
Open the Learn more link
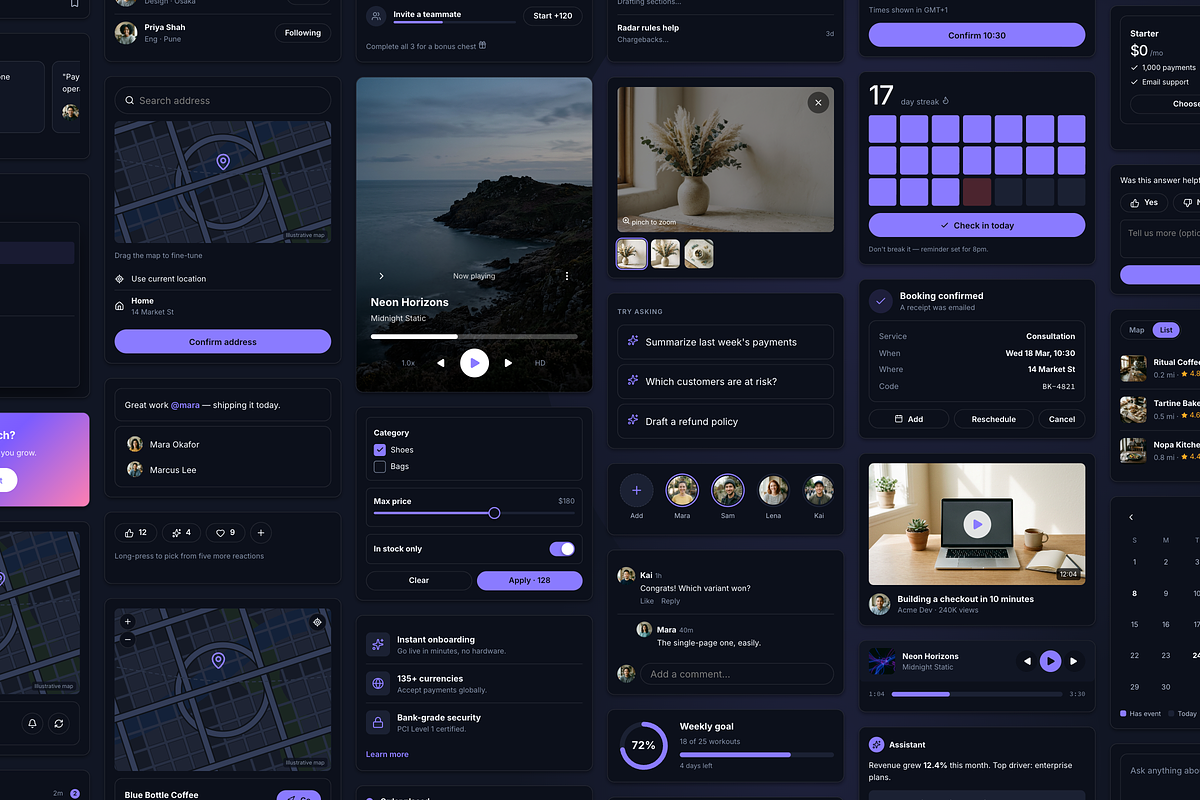(x=387, y=754)
